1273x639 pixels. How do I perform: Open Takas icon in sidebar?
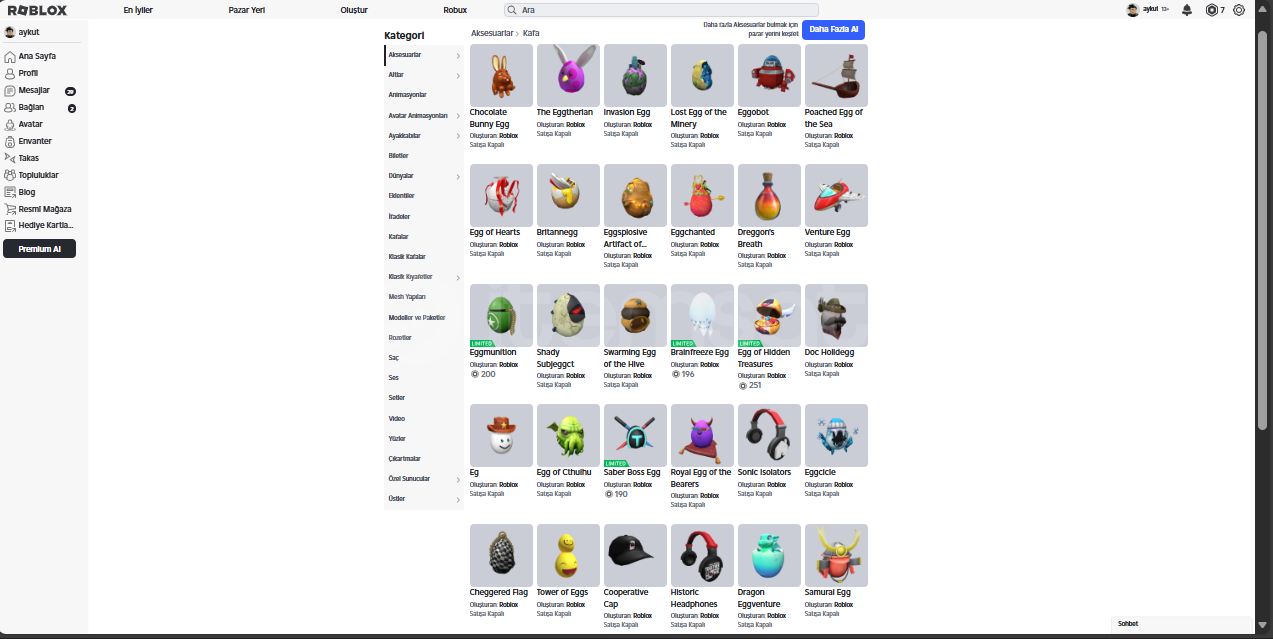click(x=10, y=158)
